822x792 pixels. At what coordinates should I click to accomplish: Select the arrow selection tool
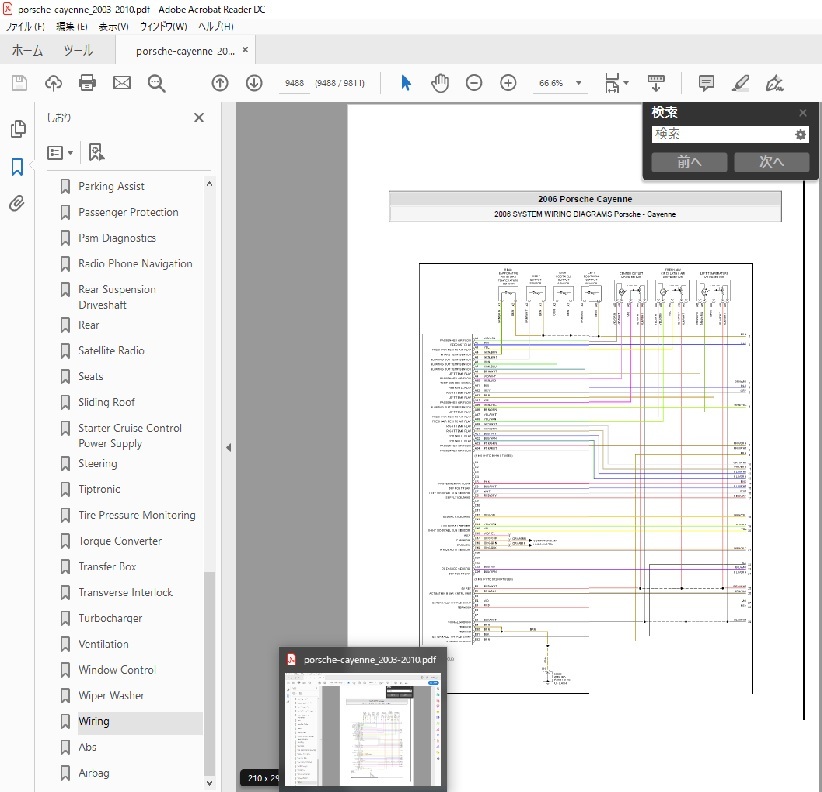coord(406,83)
